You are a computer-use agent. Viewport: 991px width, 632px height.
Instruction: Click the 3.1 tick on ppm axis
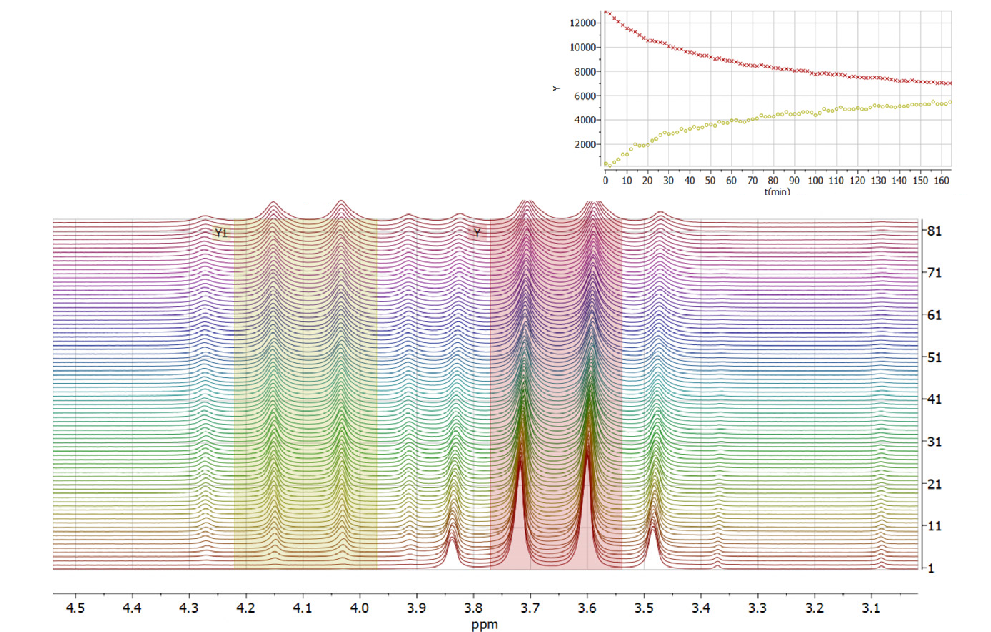[x=871, y=608]
